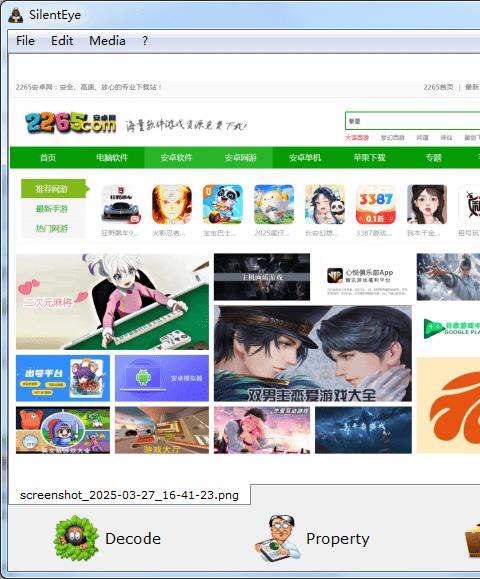480x579 pixels.
Task: Click the pink romance couple game thumbnail
Action: coord(262,430)
